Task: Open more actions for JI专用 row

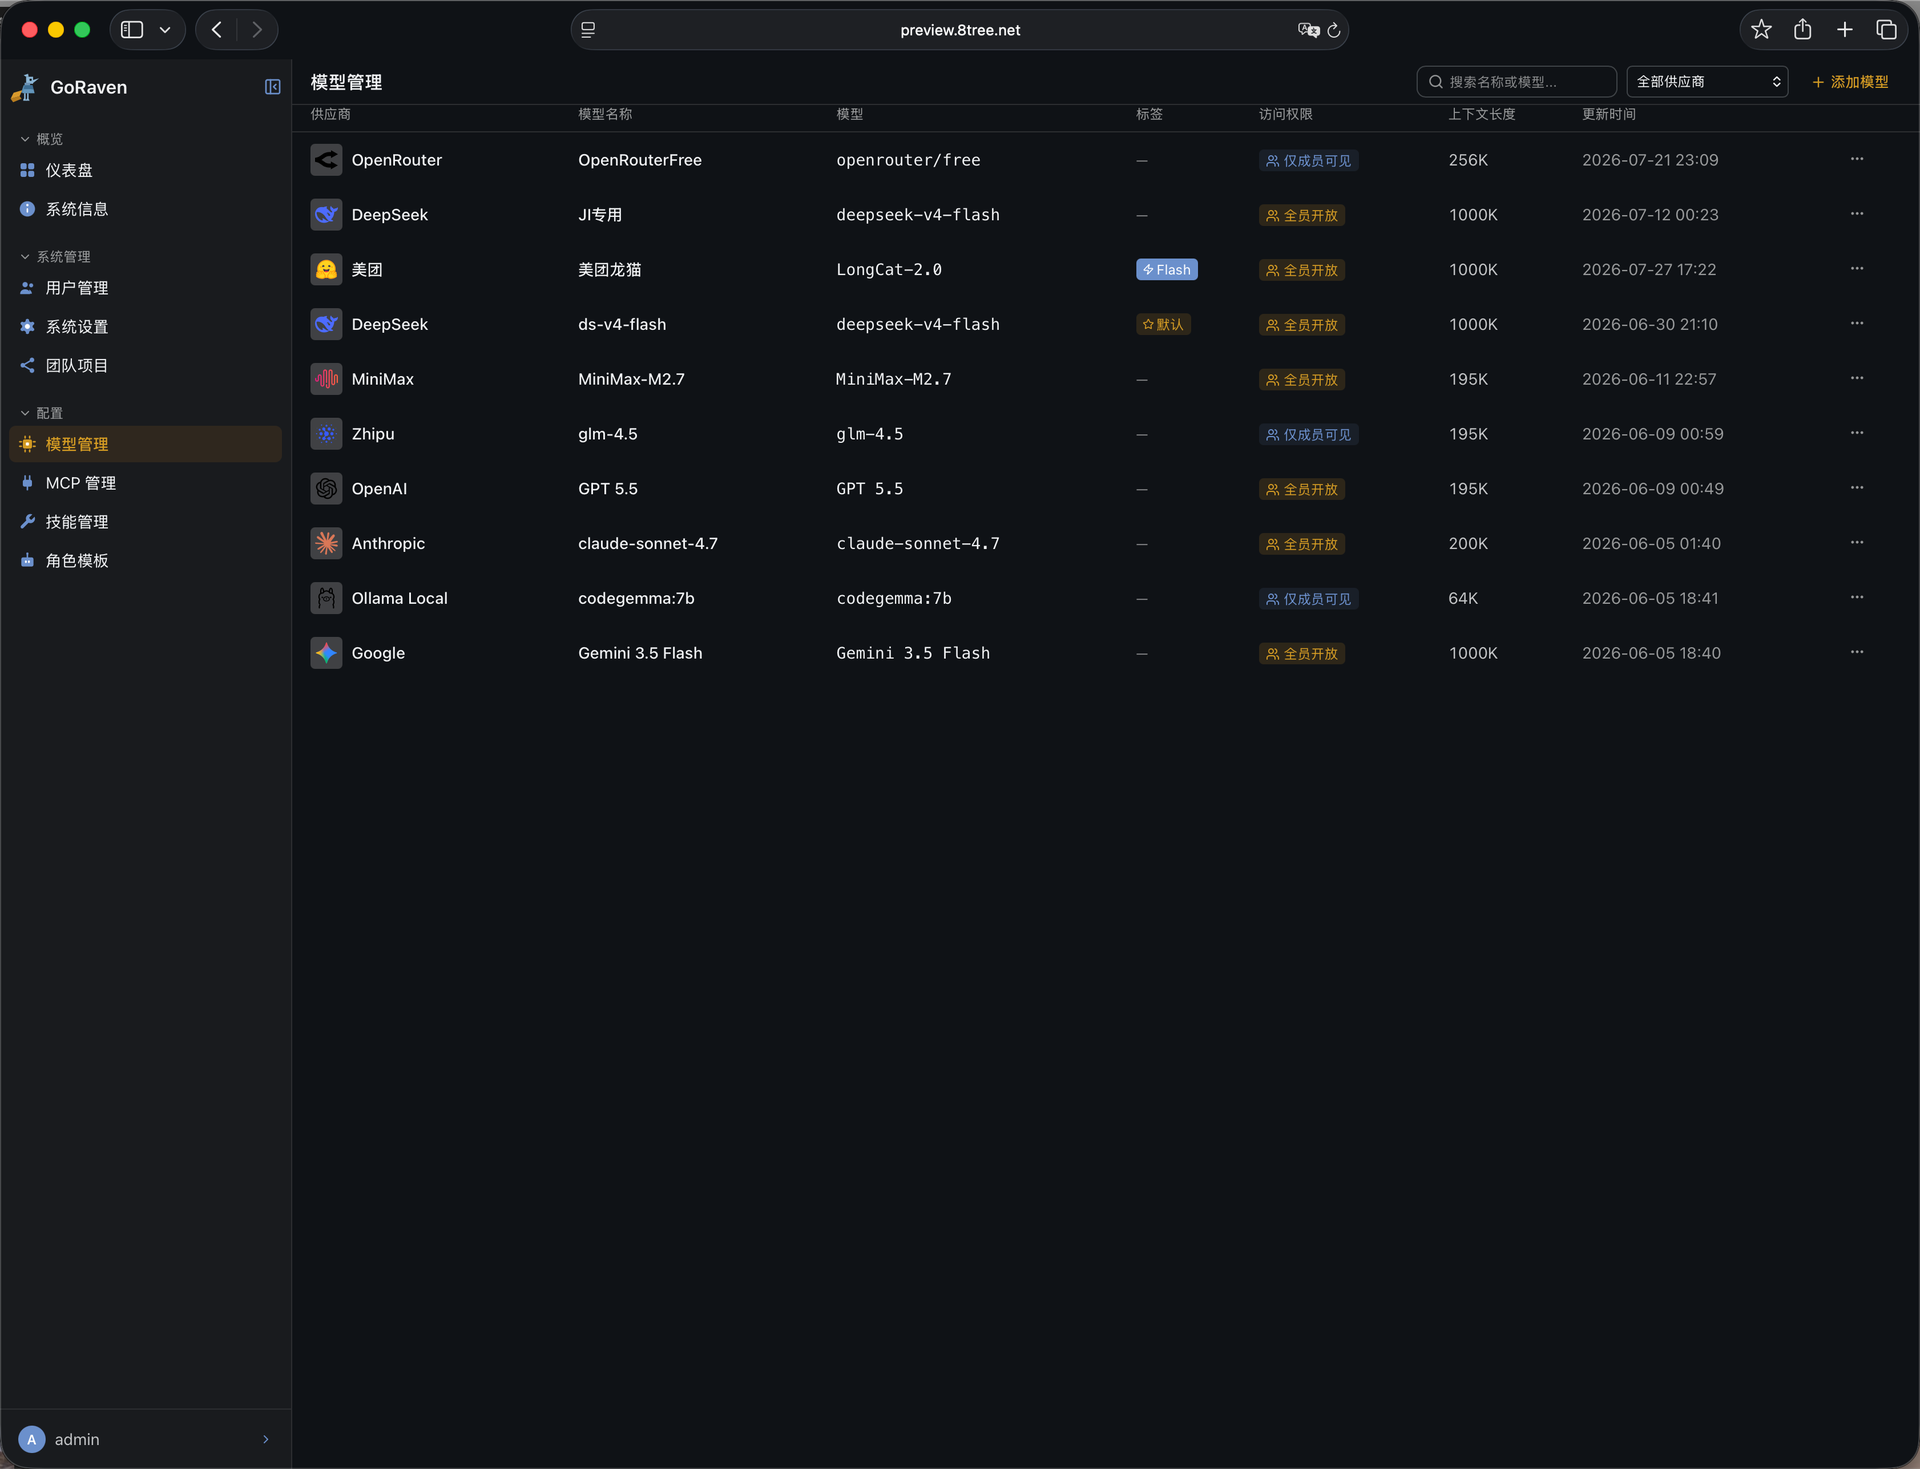Action: (1857, 214)
